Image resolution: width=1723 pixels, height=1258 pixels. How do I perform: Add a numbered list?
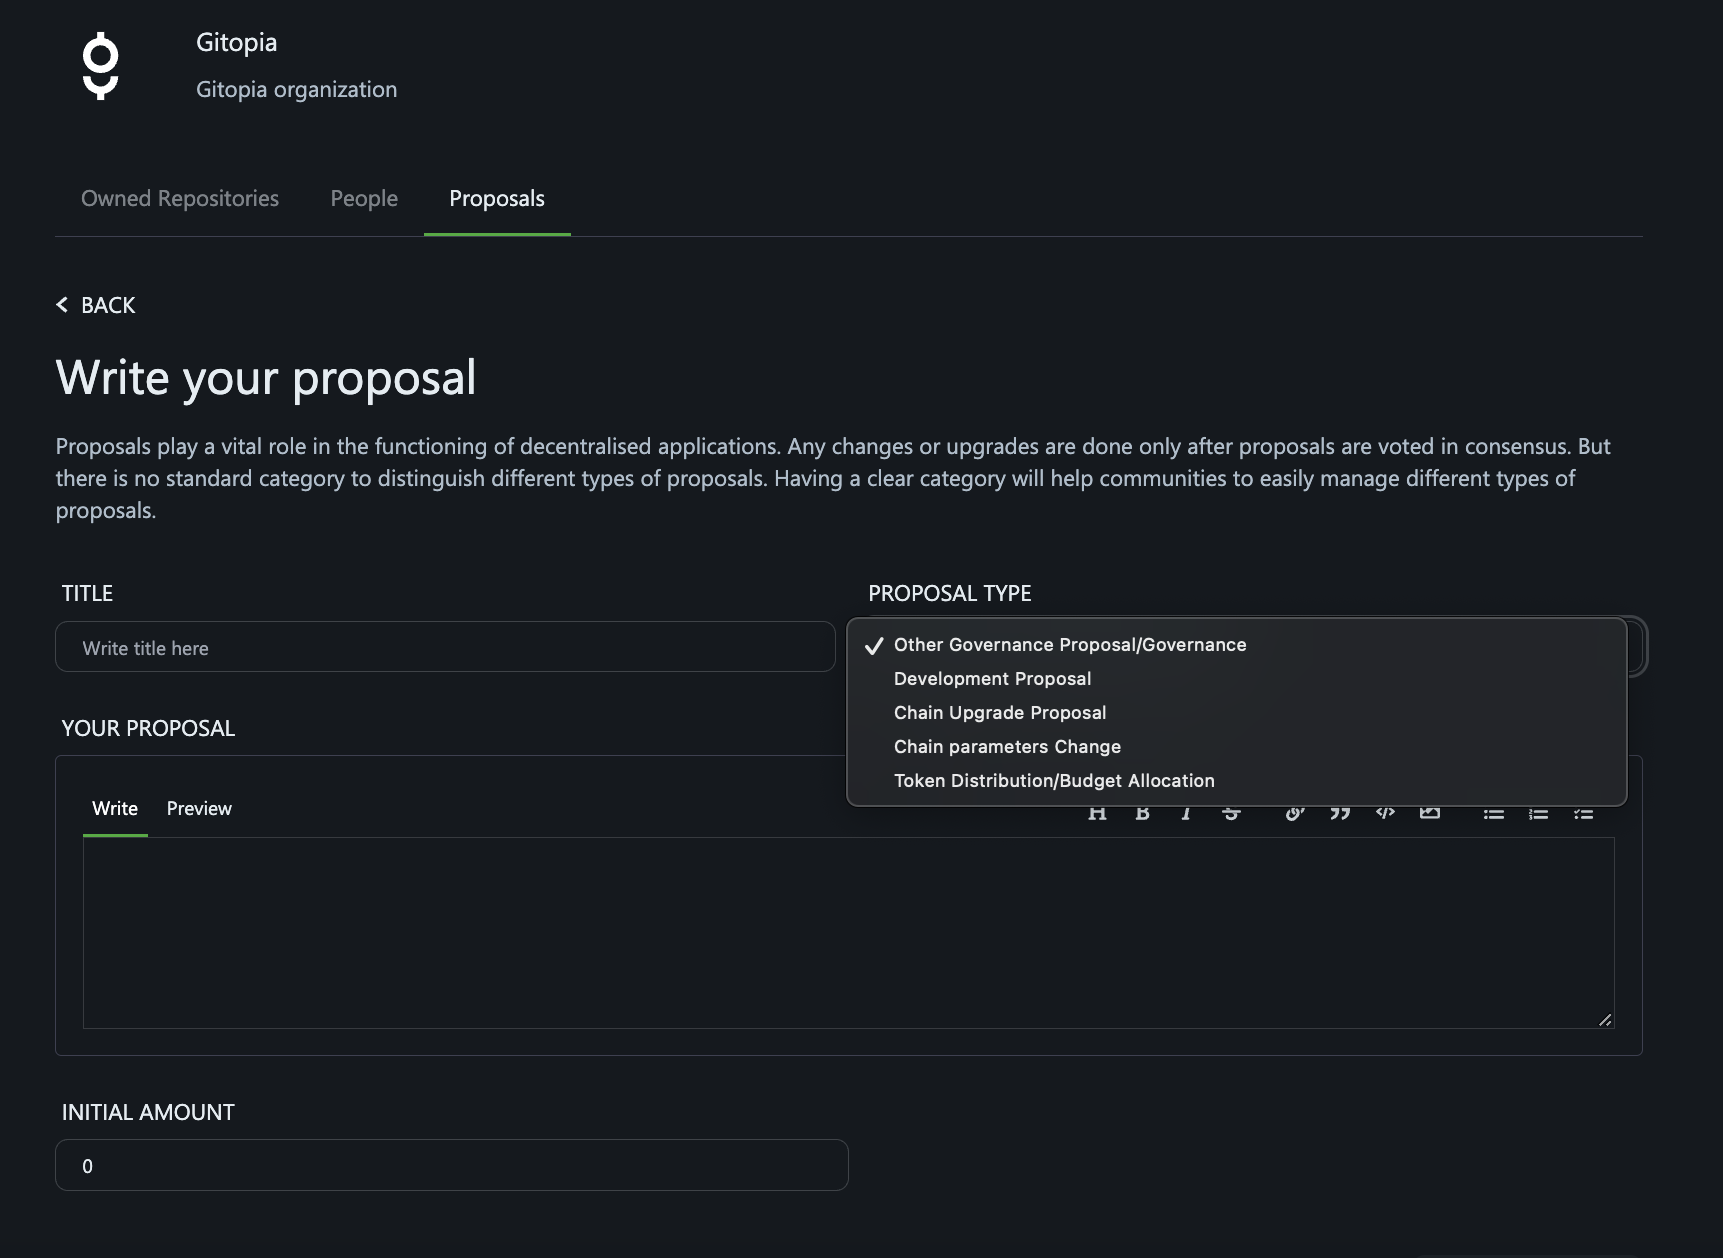(x=1539, y=814)
